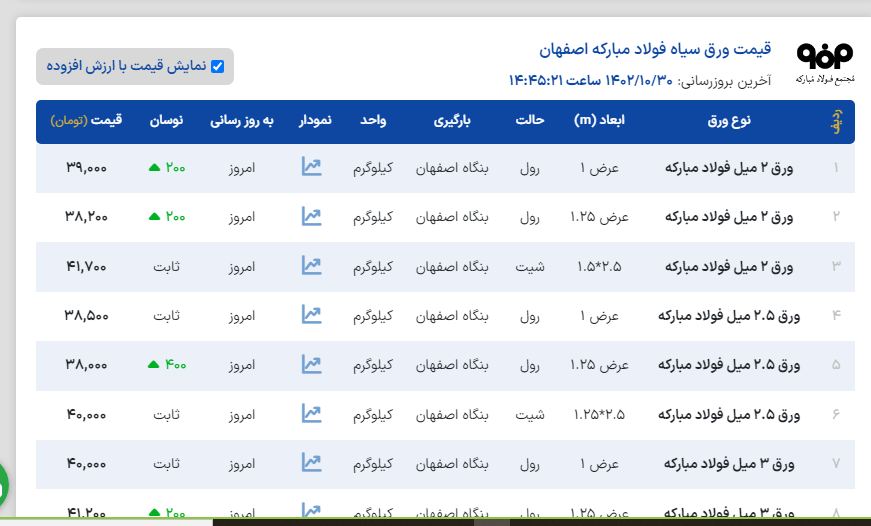
Task: Click the نوسان column header
Action: [x=166, y=121]
